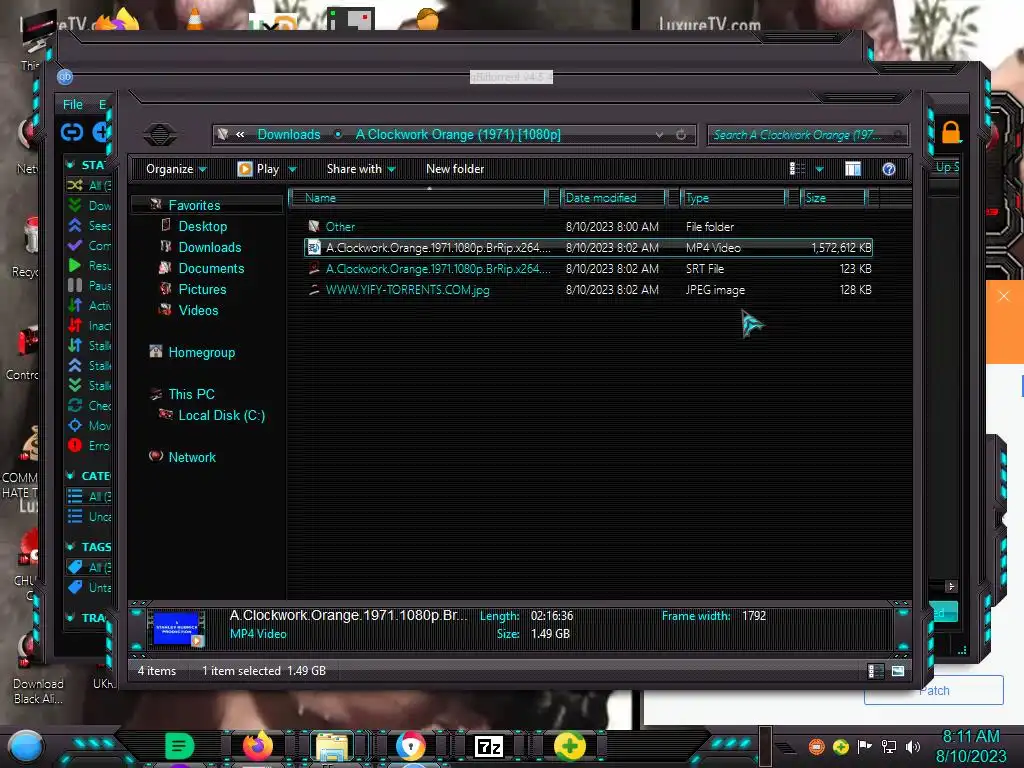Click Downloads in the address breadcrumb
This screenshot has width=1024, height=768.
pyautogui.click(x=289, y=135)
